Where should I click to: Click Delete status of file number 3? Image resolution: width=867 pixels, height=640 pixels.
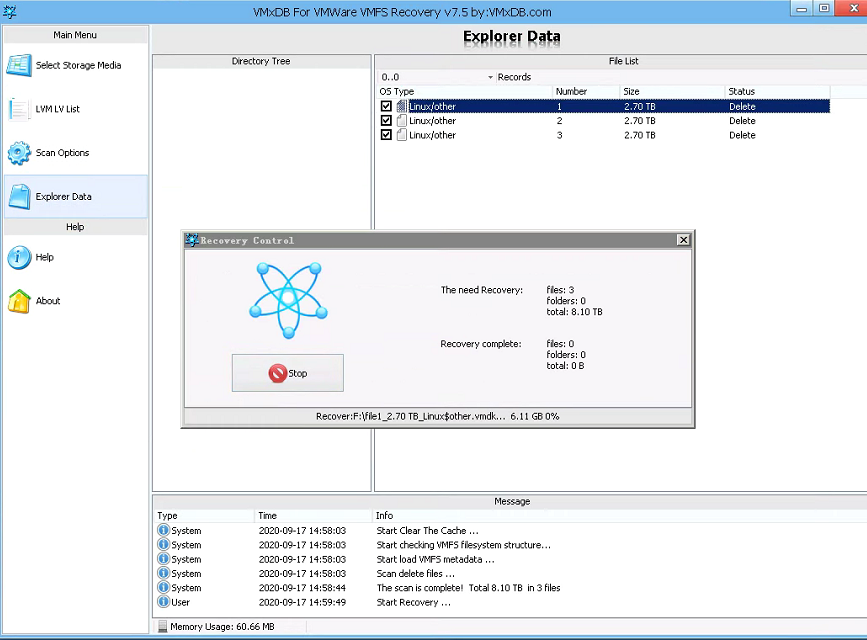point(742,135)
